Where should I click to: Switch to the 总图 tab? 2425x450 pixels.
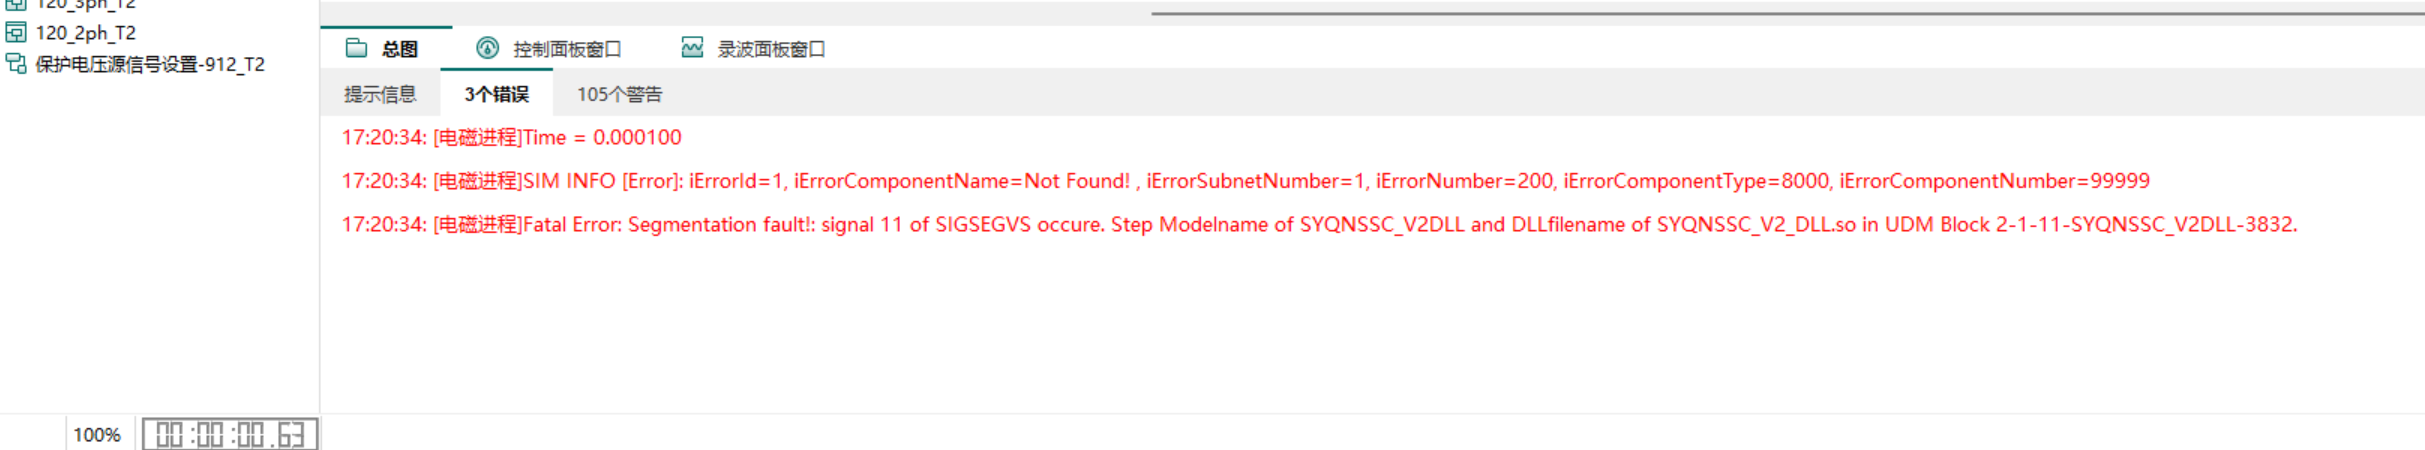[x=399, y=49]
